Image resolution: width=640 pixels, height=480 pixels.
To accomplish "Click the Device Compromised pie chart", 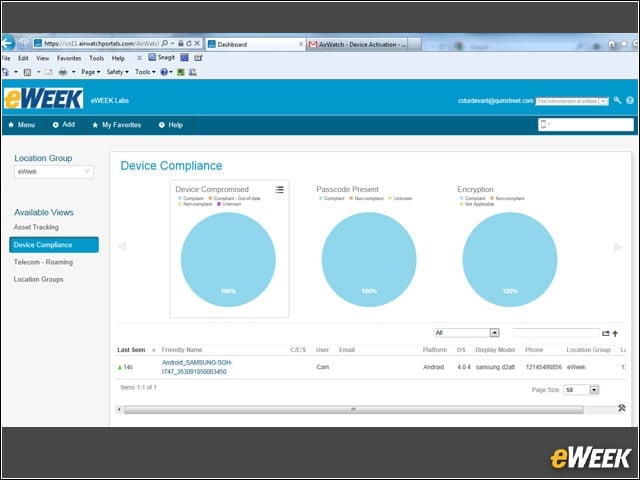I will click(x=228, y=259).
